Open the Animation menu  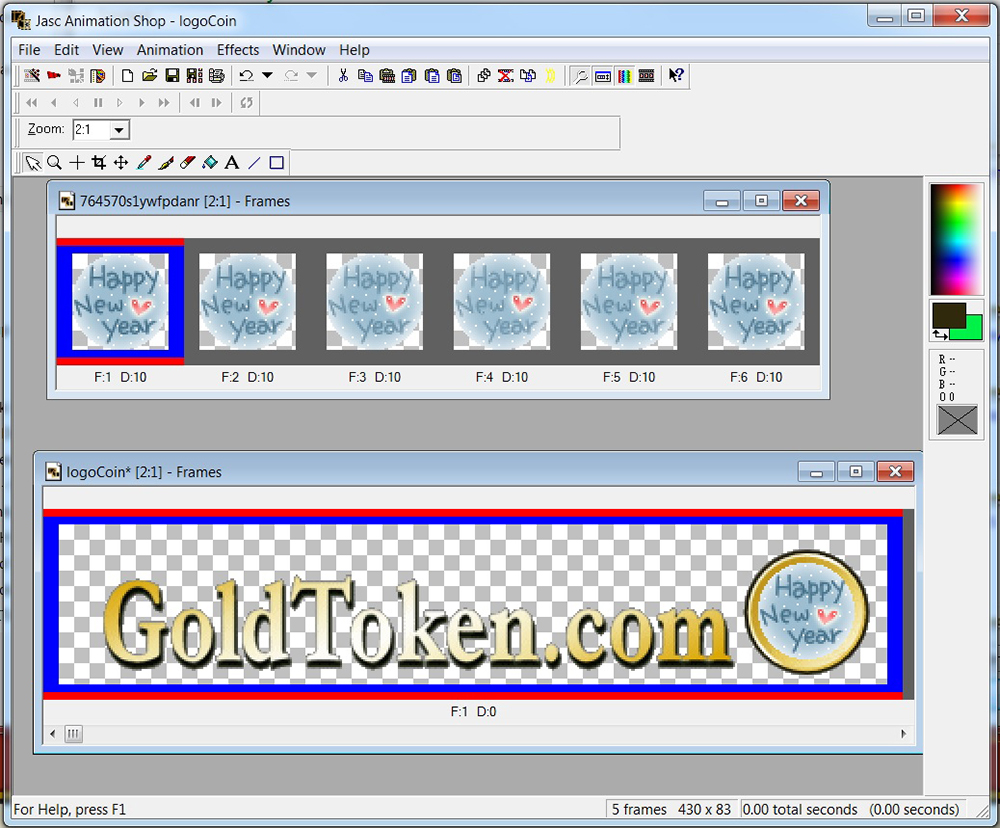coord(170,50)
